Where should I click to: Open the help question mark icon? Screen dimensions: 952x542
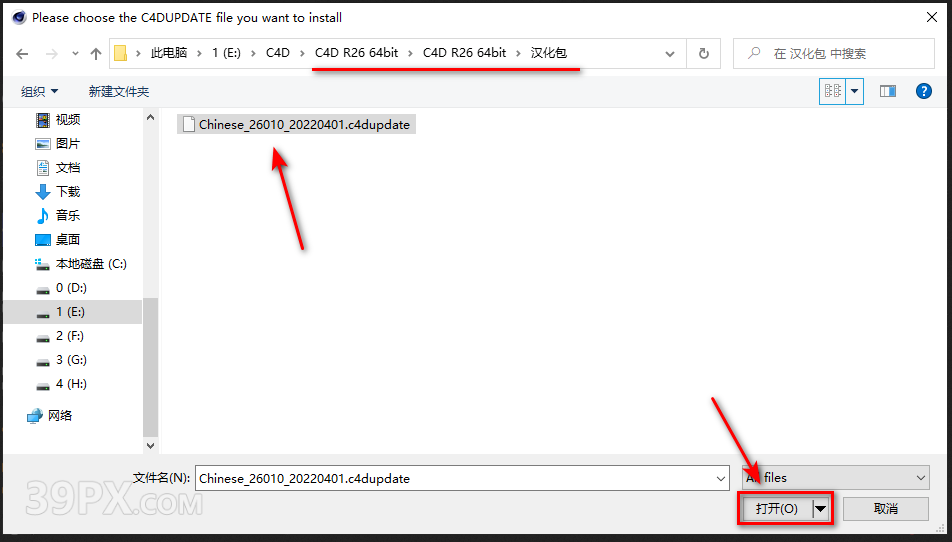point(924,91)
